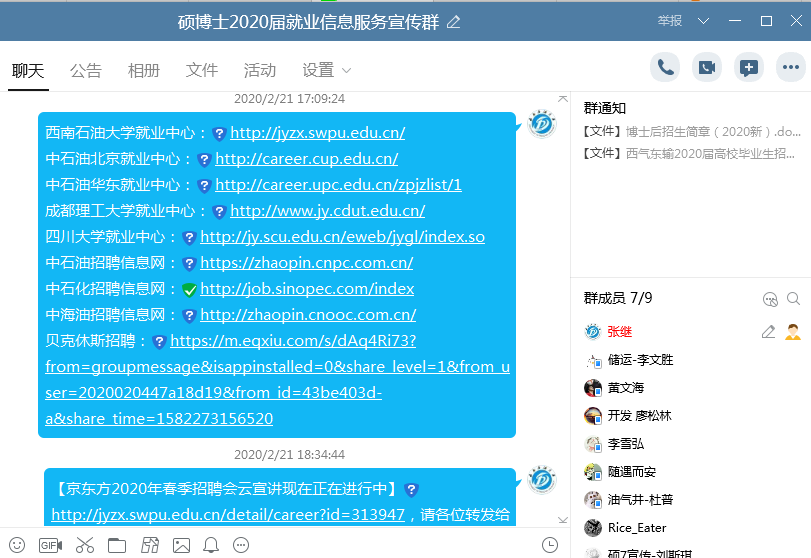Screen dimensions: 811x558
Task: Open the emoji picker
Action: [17, 545]
